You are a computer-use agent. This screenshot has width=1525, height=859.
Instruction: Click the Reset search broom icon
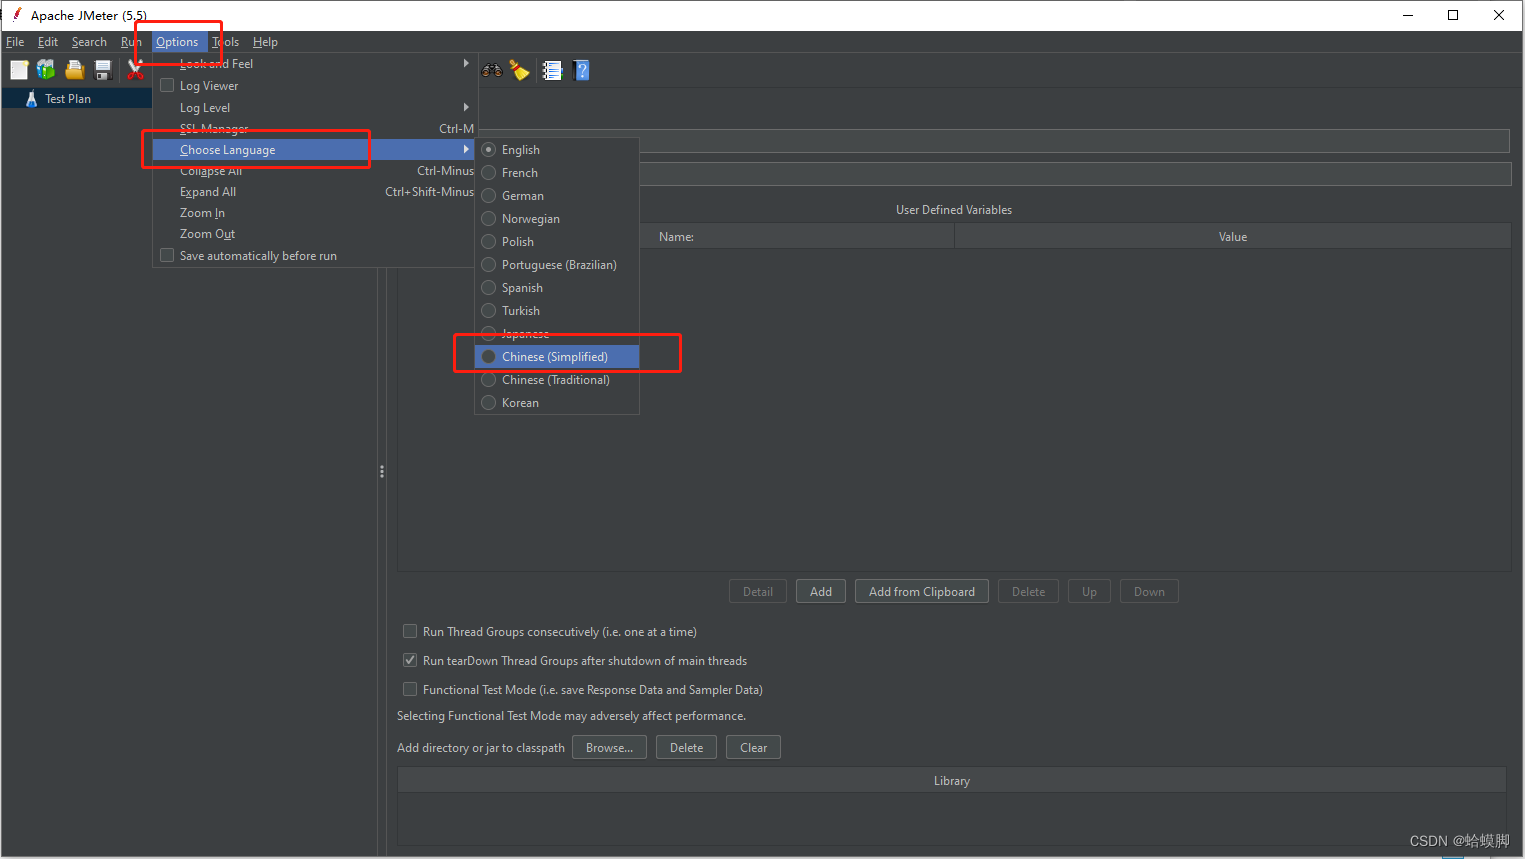(x=519, y=70)
